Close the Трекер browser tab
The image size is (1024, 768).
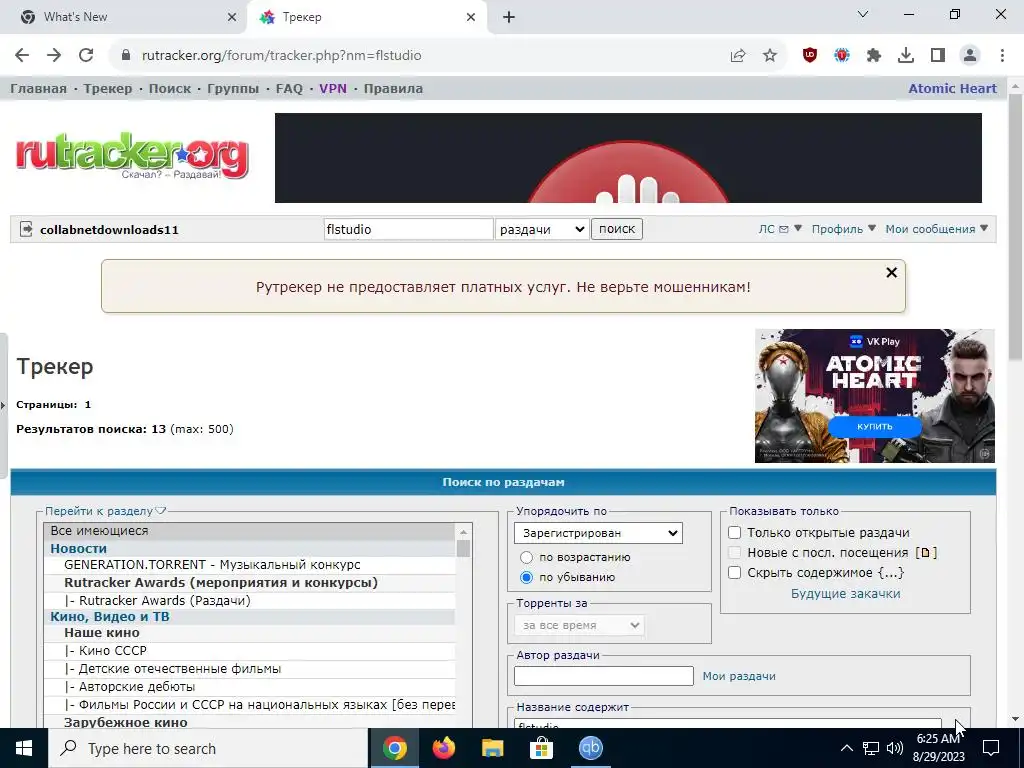pos(471,17)
